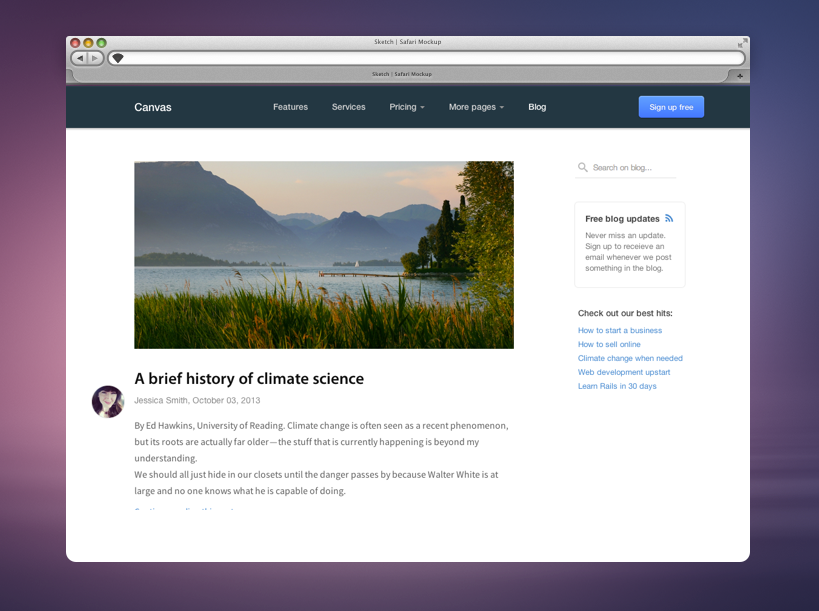This screenshot has width=819, height=611.
Task: Open the Services nav item
Action: [349, 107]
